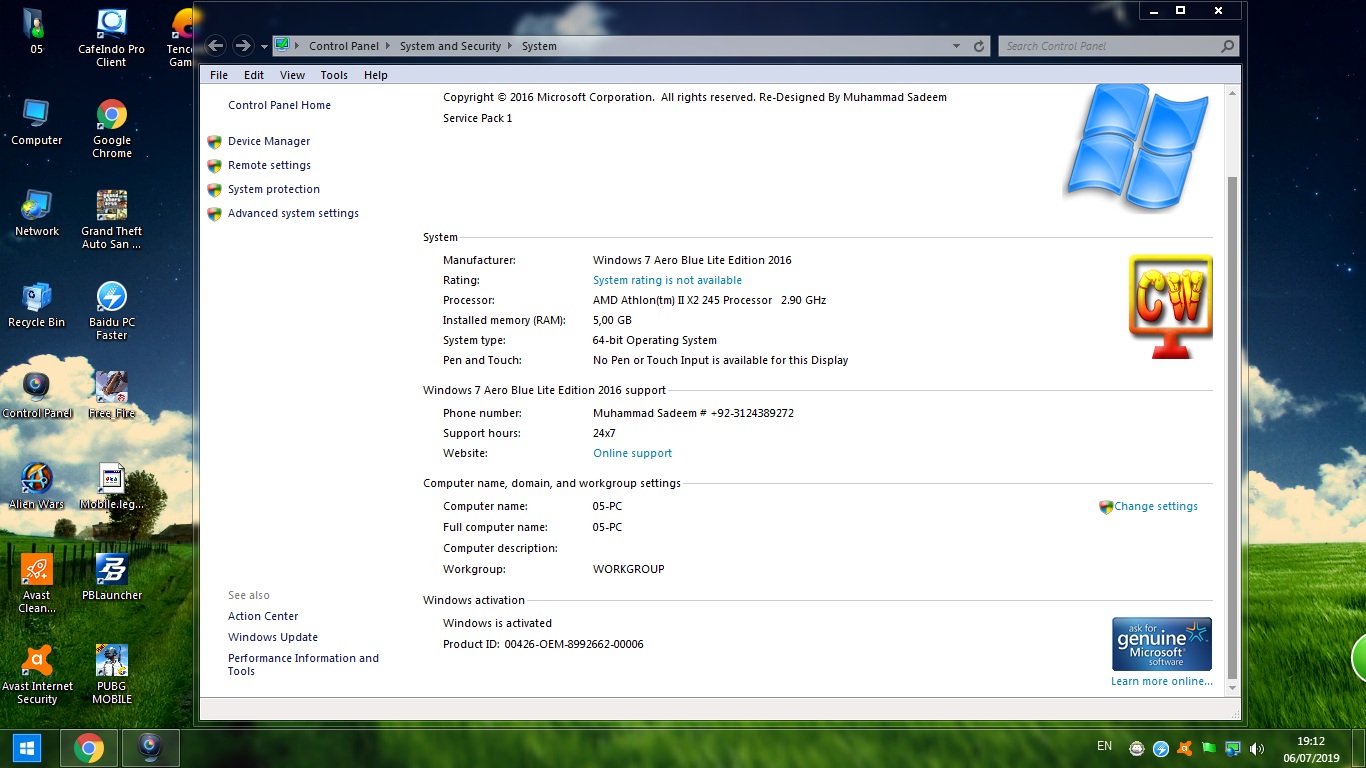Open Google Chrome from the taskbar

point(89,747)
